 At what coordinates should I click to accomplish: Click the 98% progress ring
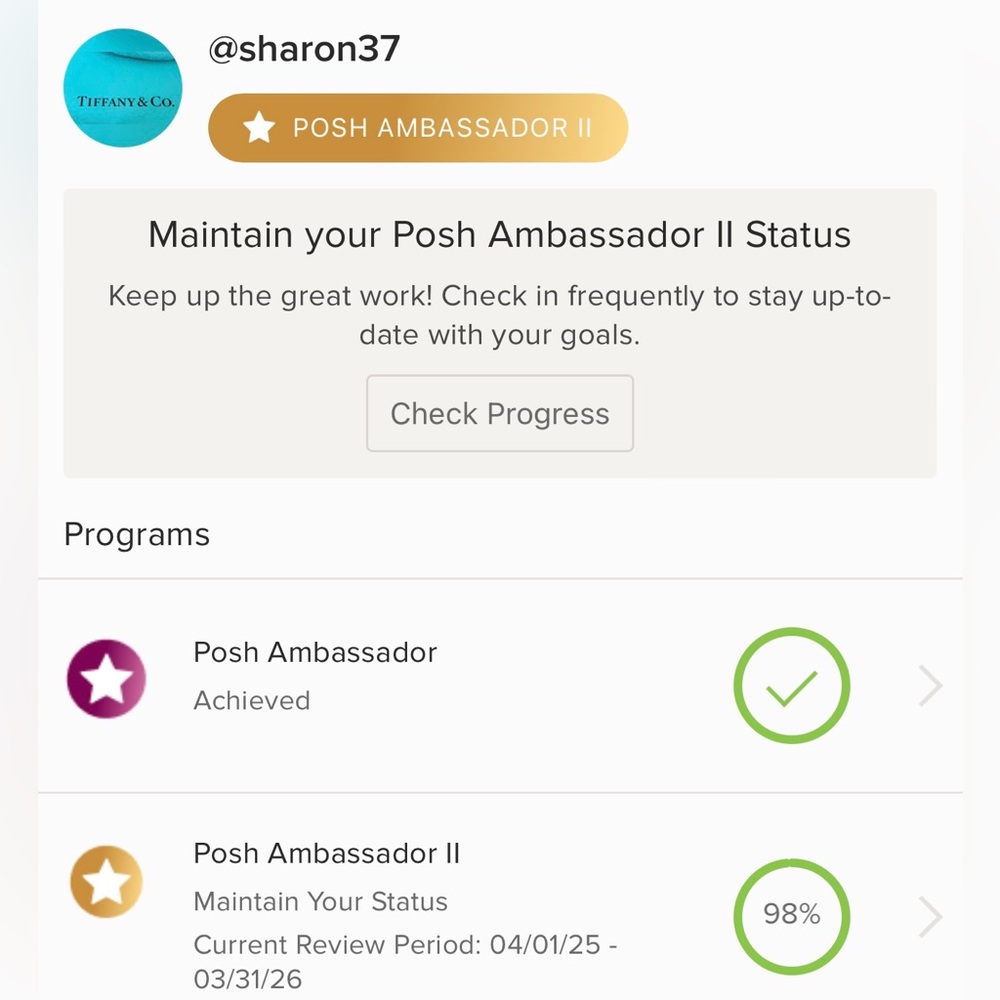pyautogui.click(x=791, y=914)
